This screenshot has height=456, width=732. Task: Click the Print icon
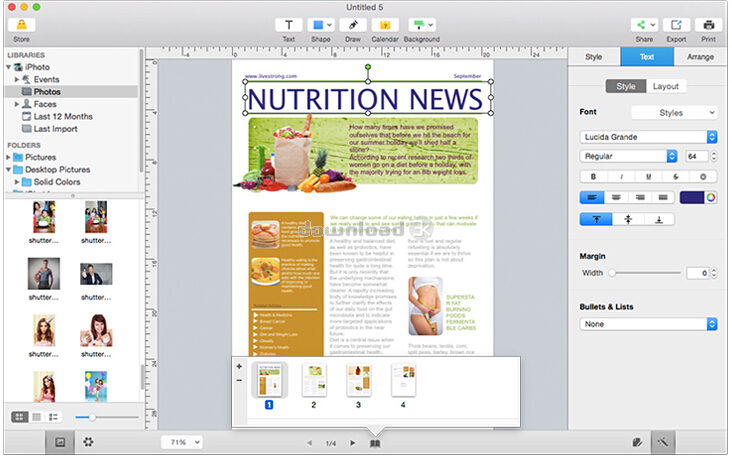coord(709,25)
